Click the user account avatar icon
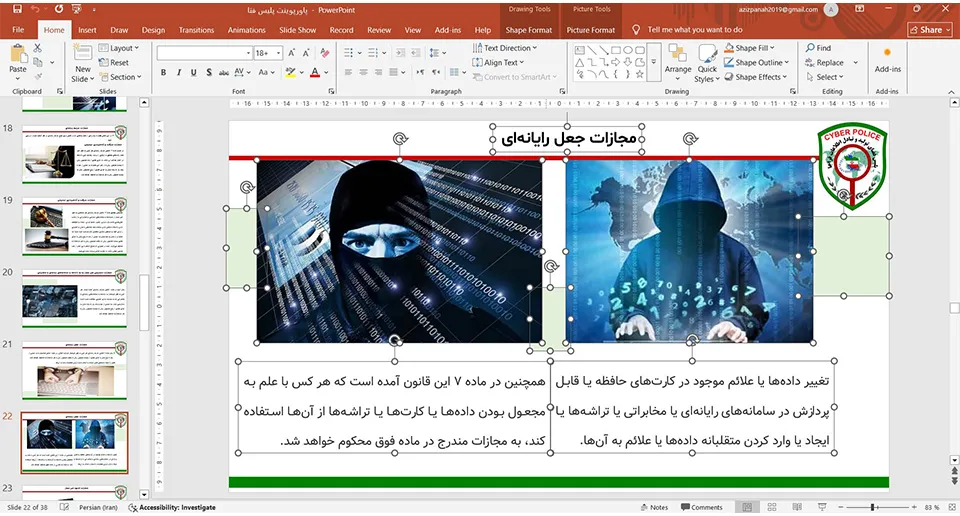This screenshot has width=960, height=516. pyautogui.click(x=831, y=9)
